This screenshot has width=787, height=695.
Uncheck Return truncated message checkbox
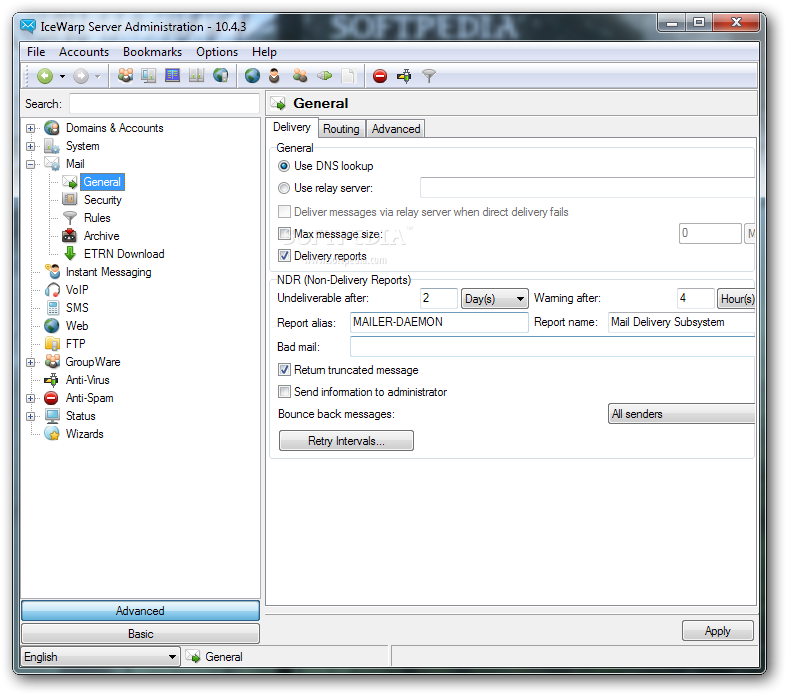284,370
